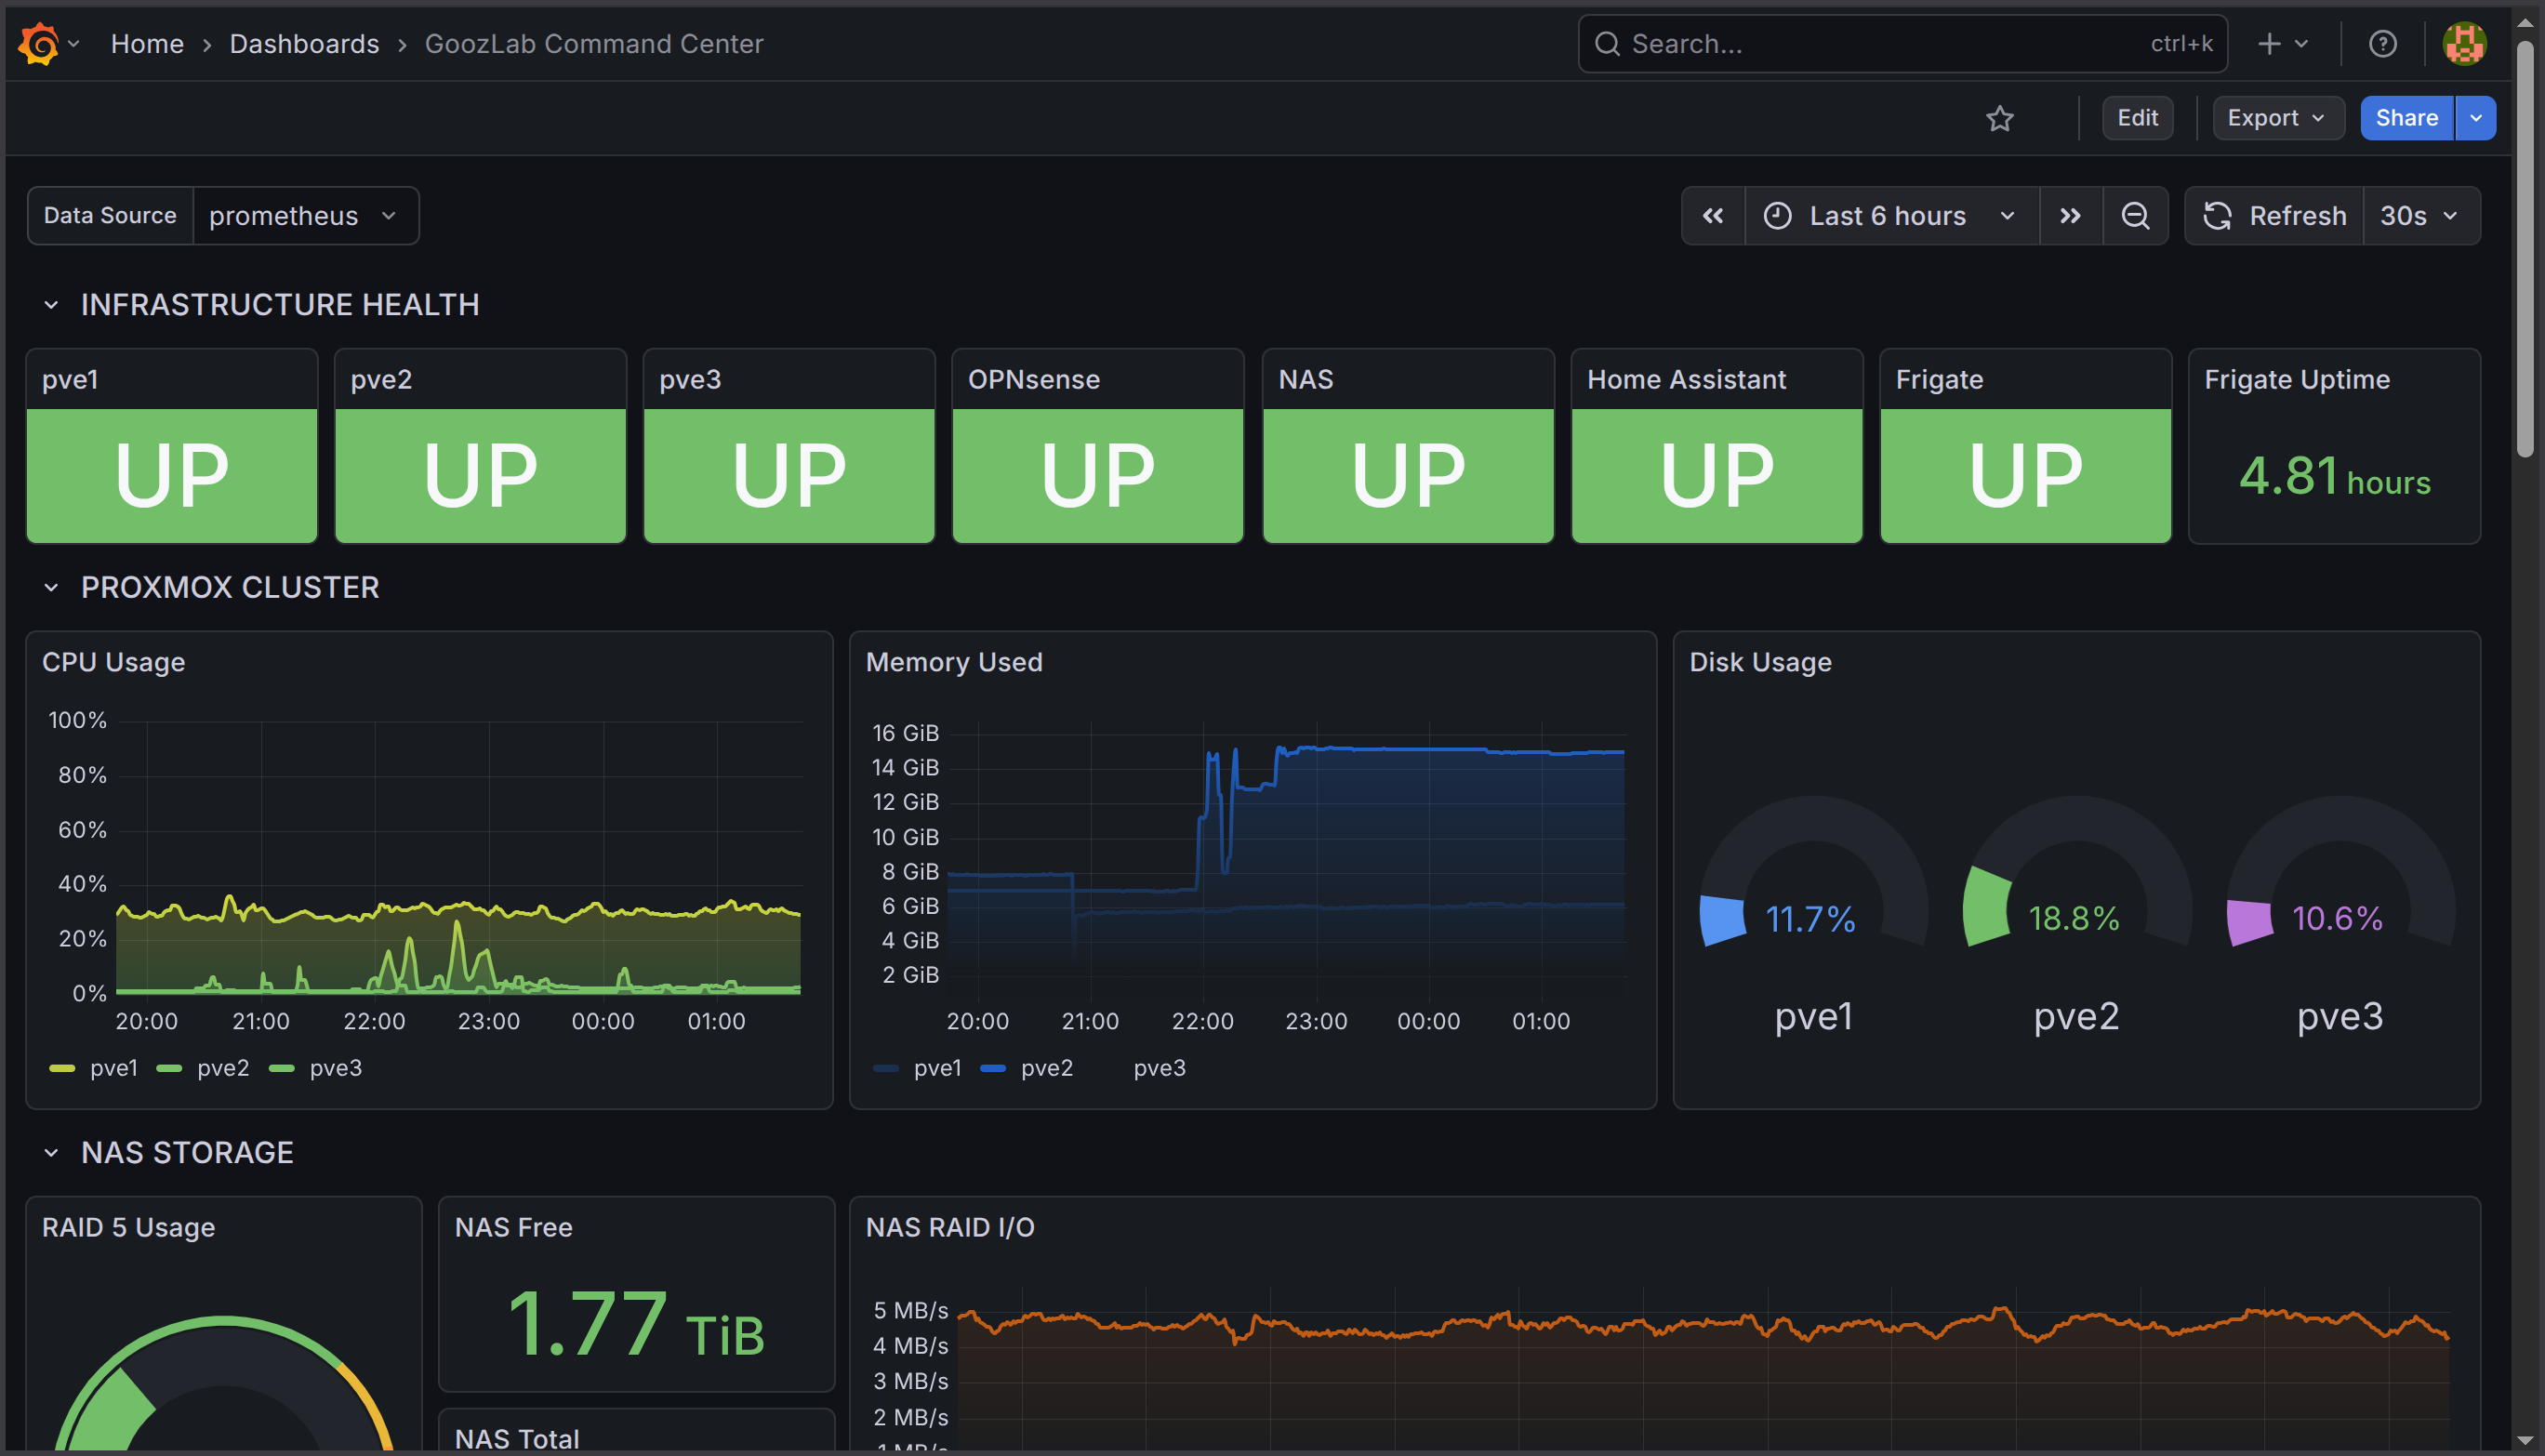Star this dashboard as favorite
This screenshot has height=1456, width=2545.
1999,118
